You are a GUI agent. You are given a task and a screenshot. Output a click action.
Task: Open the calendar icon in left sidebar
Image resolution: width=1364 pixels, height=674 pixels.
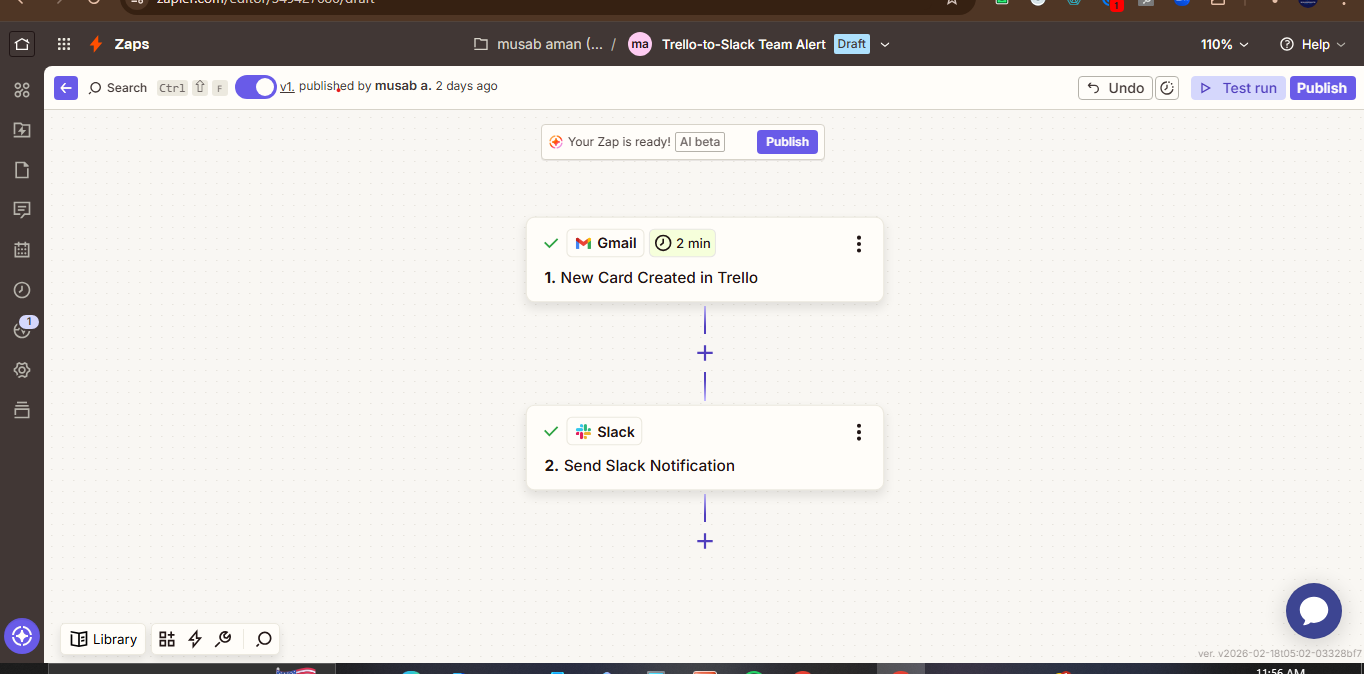pos(22,250)
